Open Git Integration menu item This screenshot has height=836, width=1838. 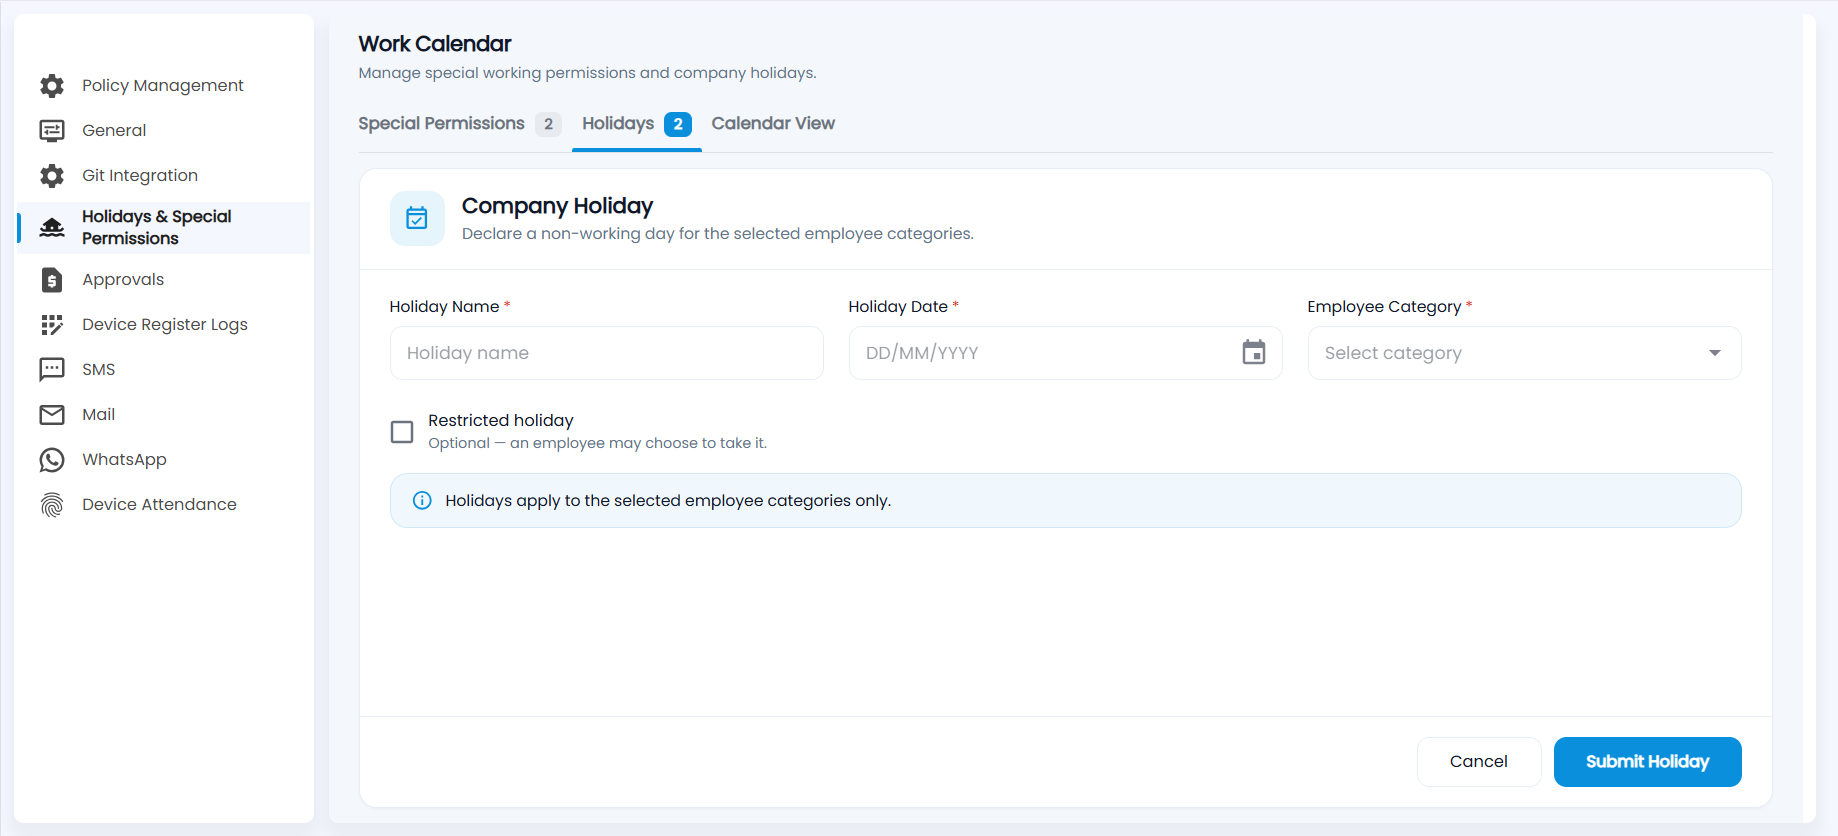tap(163, 176)
